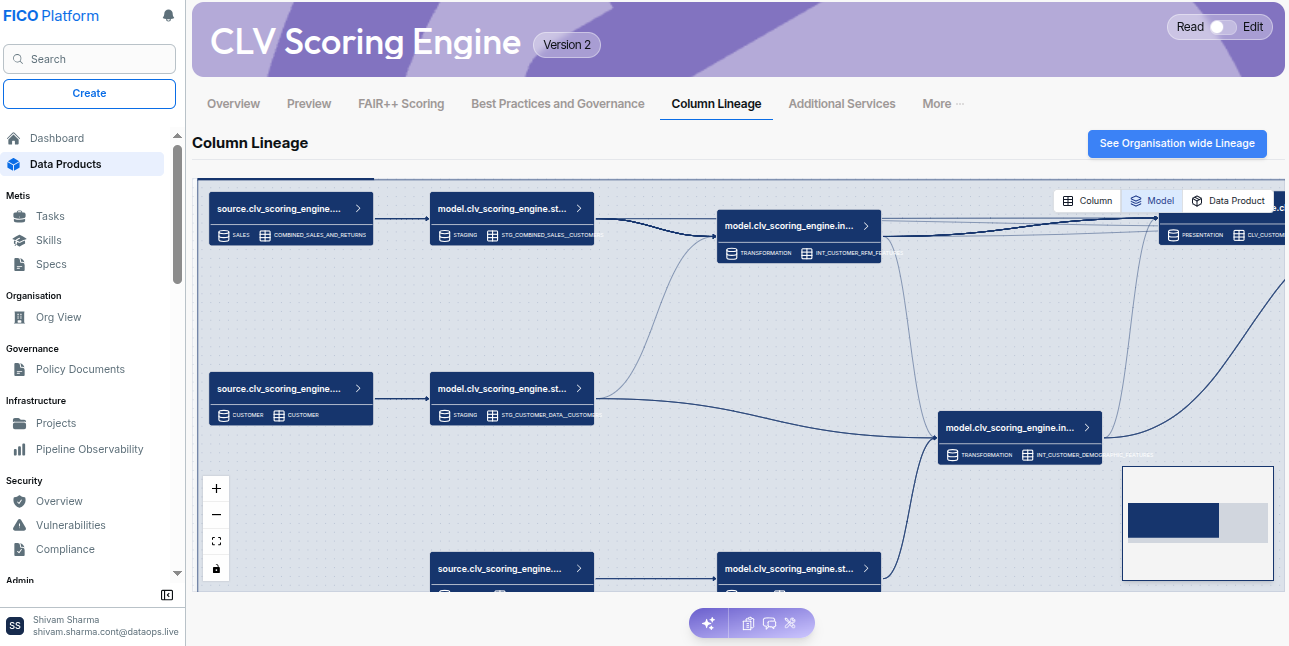Open notifications bell in FICO Platform header
The height and width of the screenshot is (646, 1289).
(x=168, y=16)
